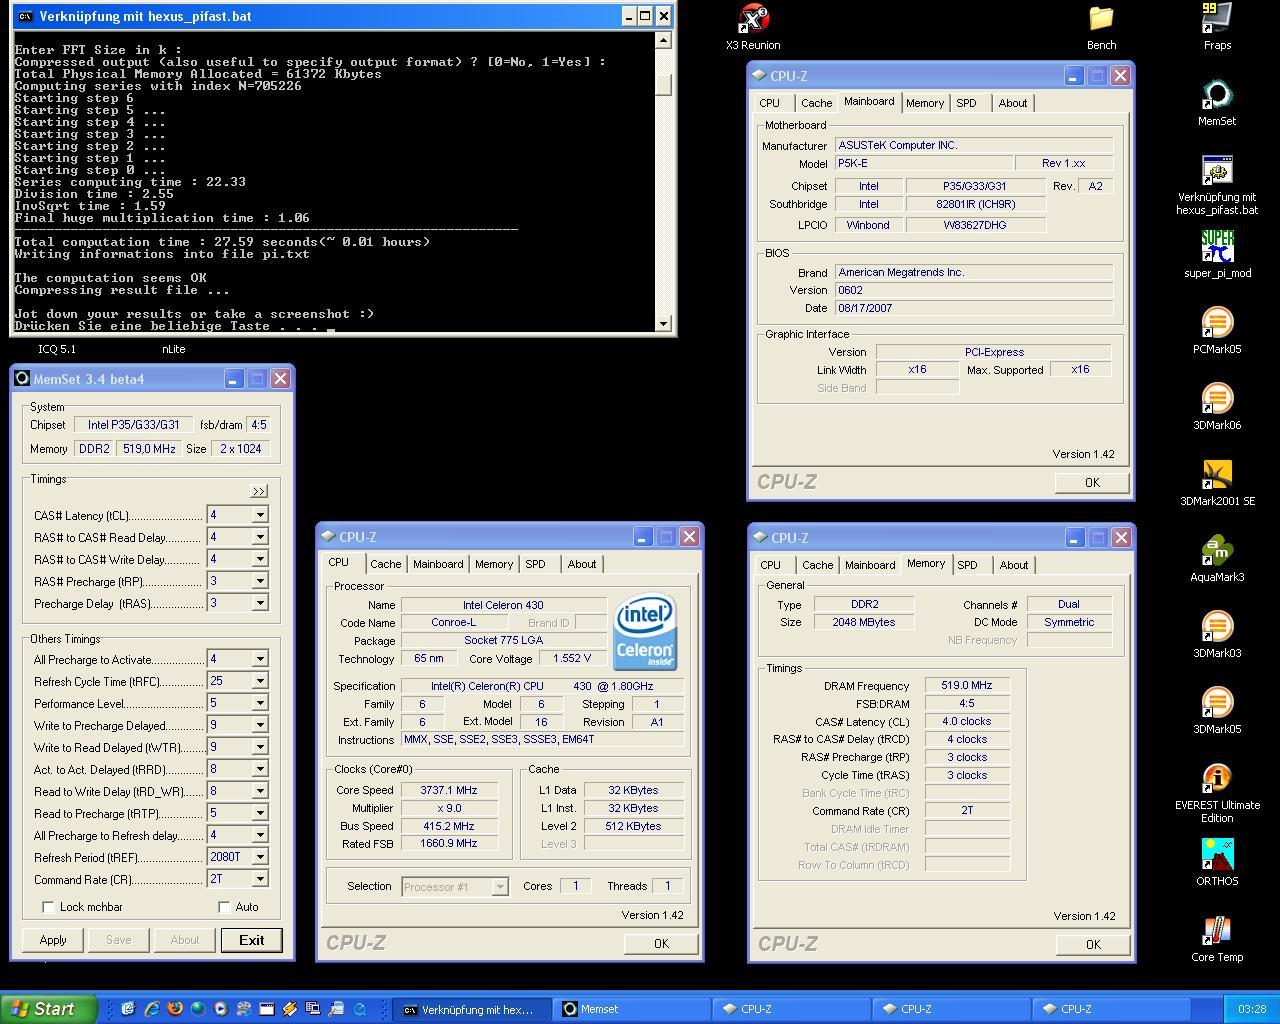Select Mainboard tab in CPU-Z Memory window
Screen dimensions: 1280x1024
coord(870,565)
